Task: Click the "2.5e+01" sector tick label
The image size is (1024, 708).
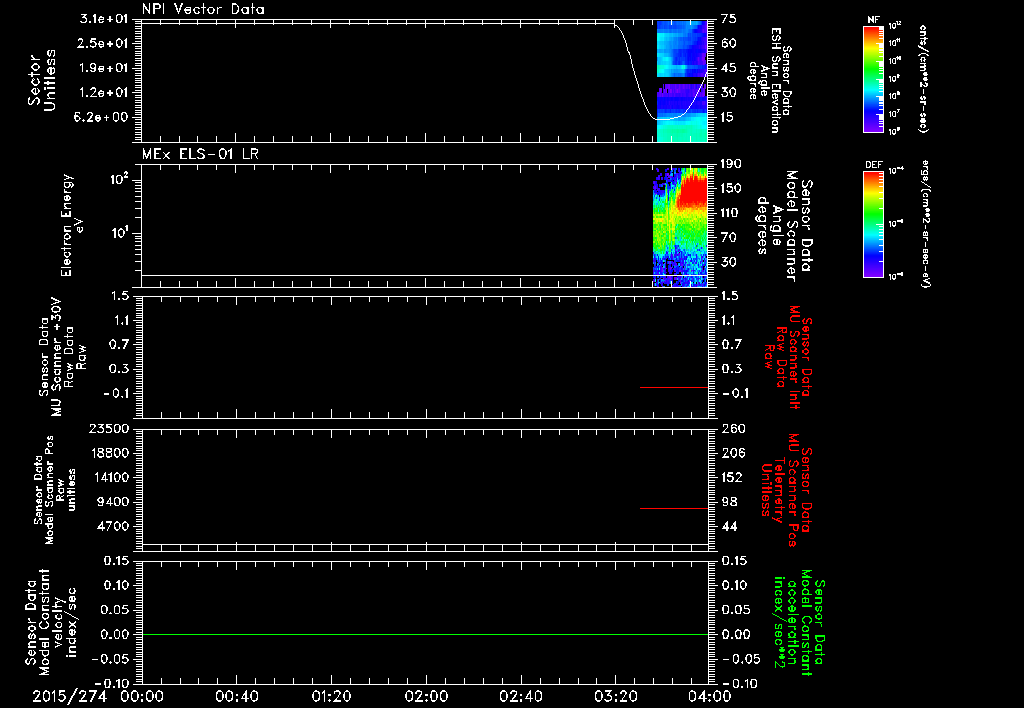Action: [x=104, y=43]
